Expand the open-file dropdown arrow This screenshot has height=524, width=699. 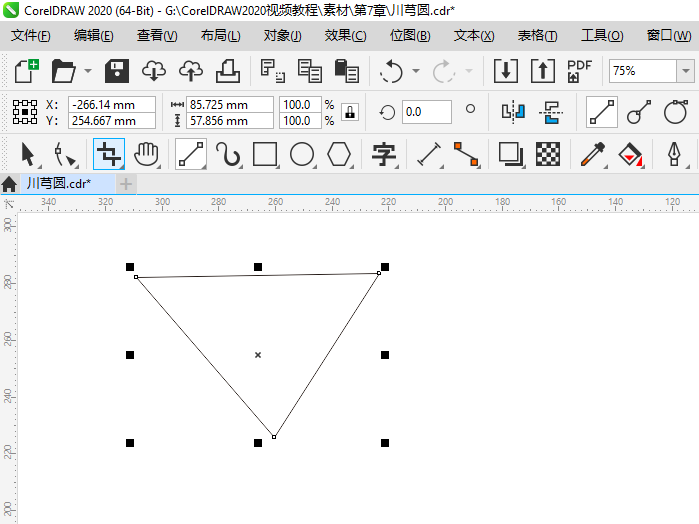[88, 70]
